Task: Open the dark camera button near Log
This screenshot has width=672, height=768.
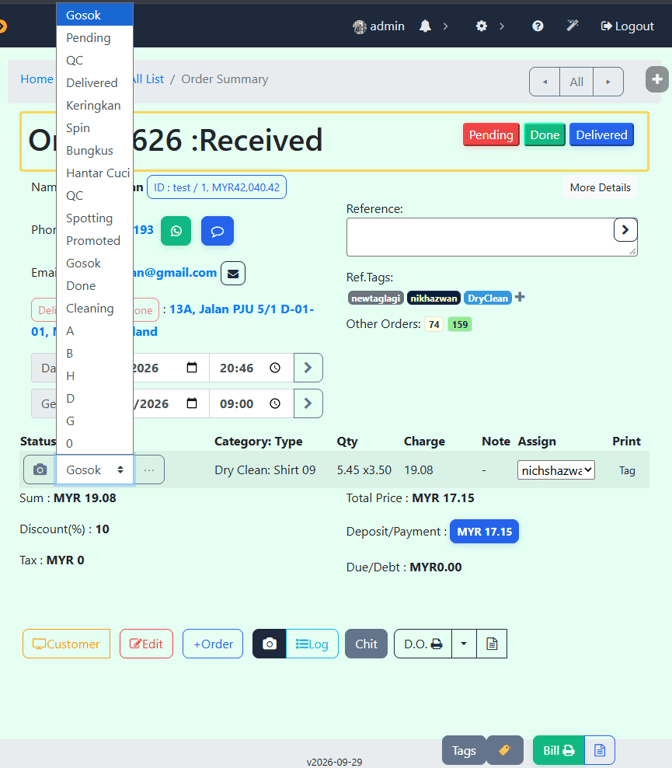Action: [x=269, y=644]
